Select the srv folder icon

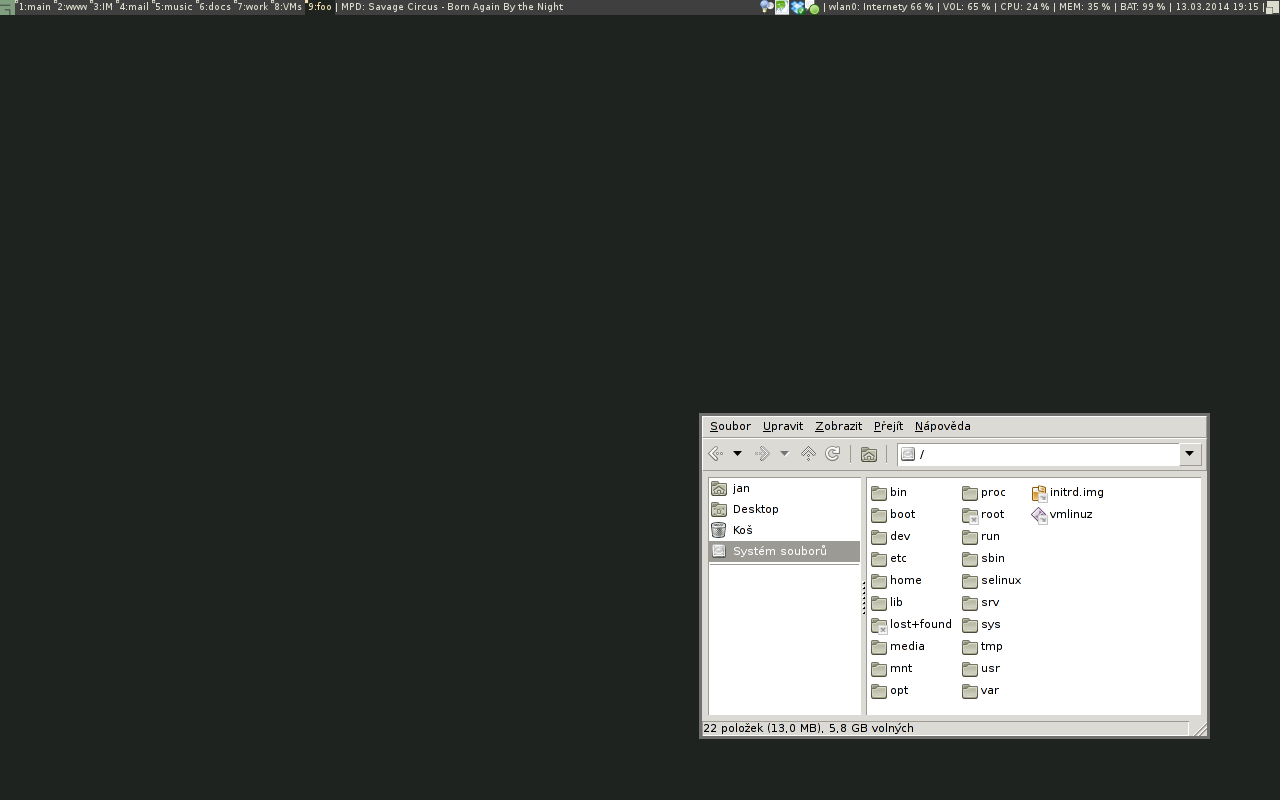[970, 602]
